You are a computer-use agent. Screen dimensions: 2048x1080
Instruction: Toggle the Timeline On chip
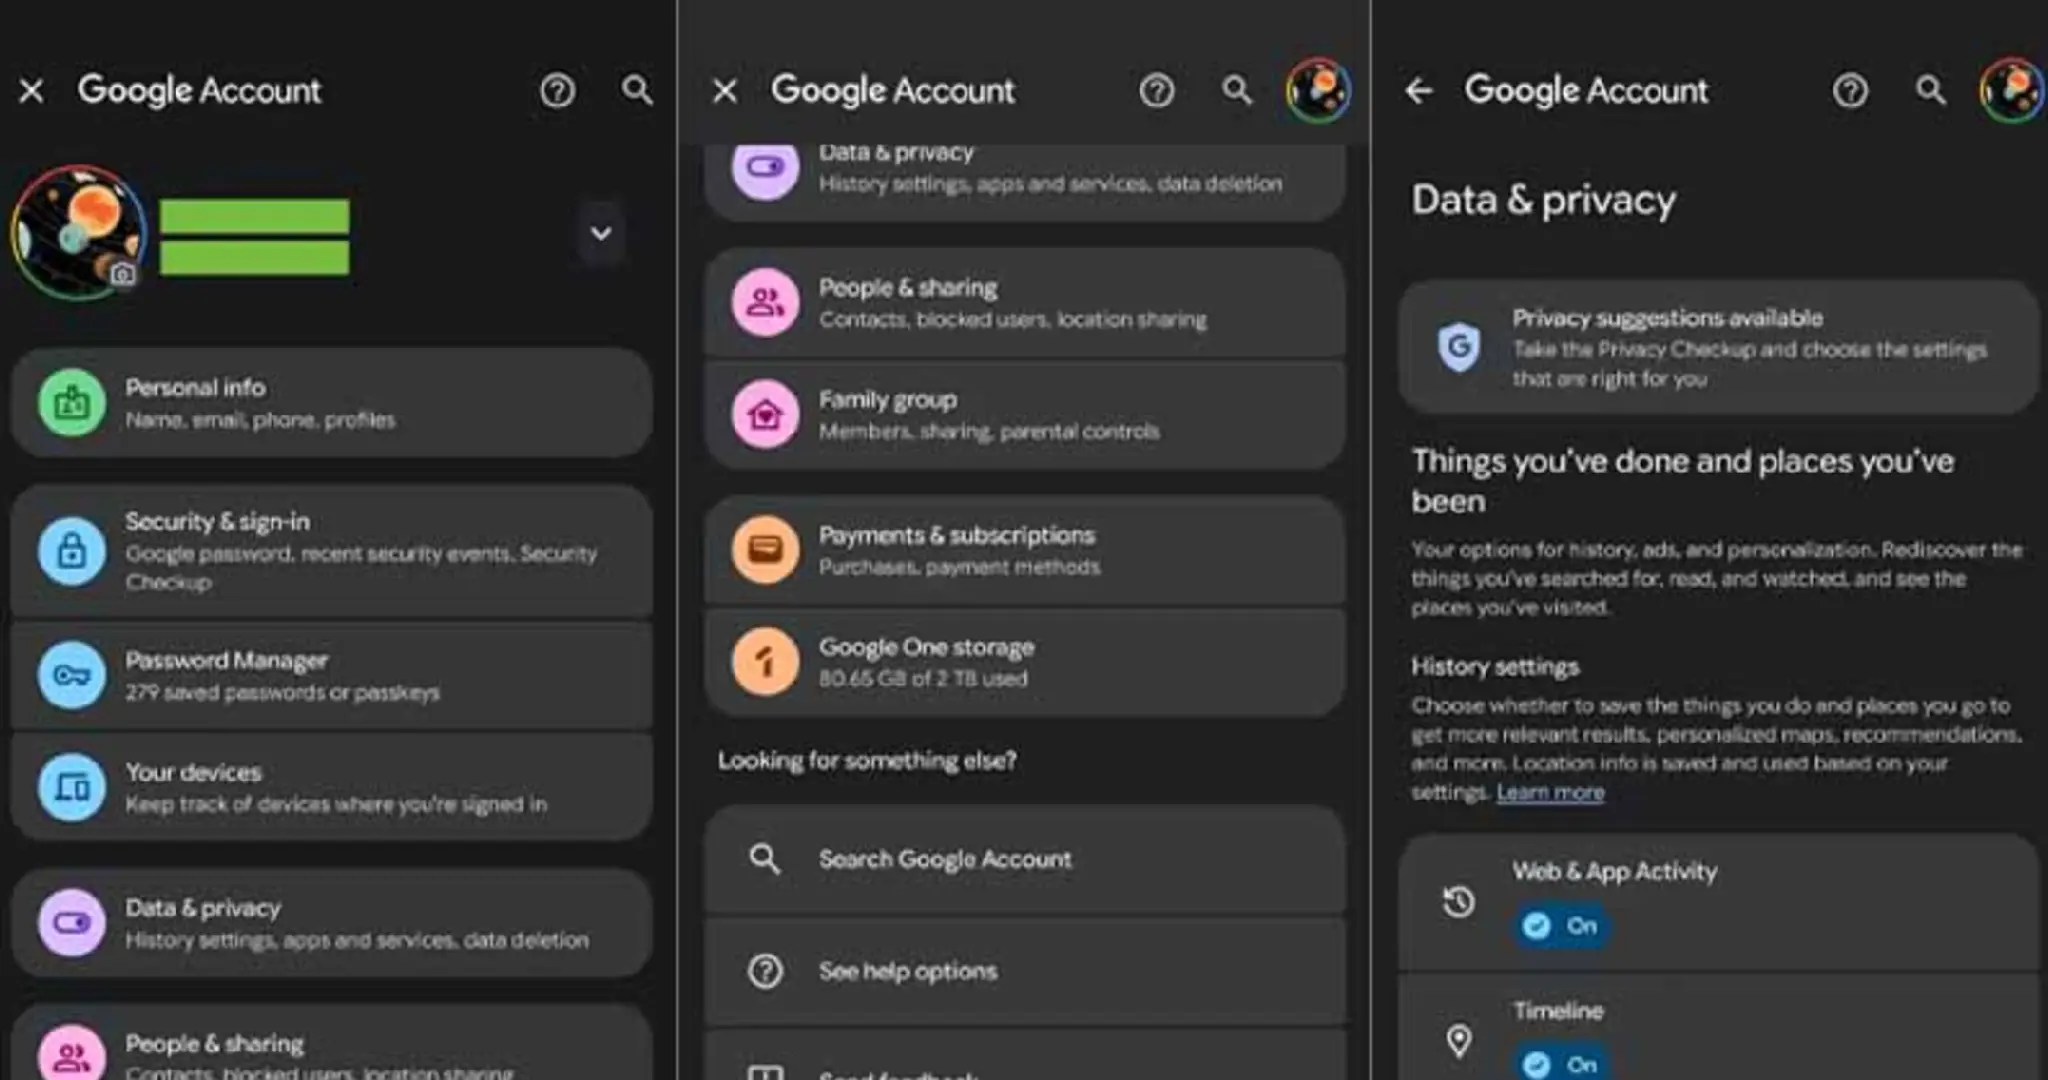[1561, 1063]
